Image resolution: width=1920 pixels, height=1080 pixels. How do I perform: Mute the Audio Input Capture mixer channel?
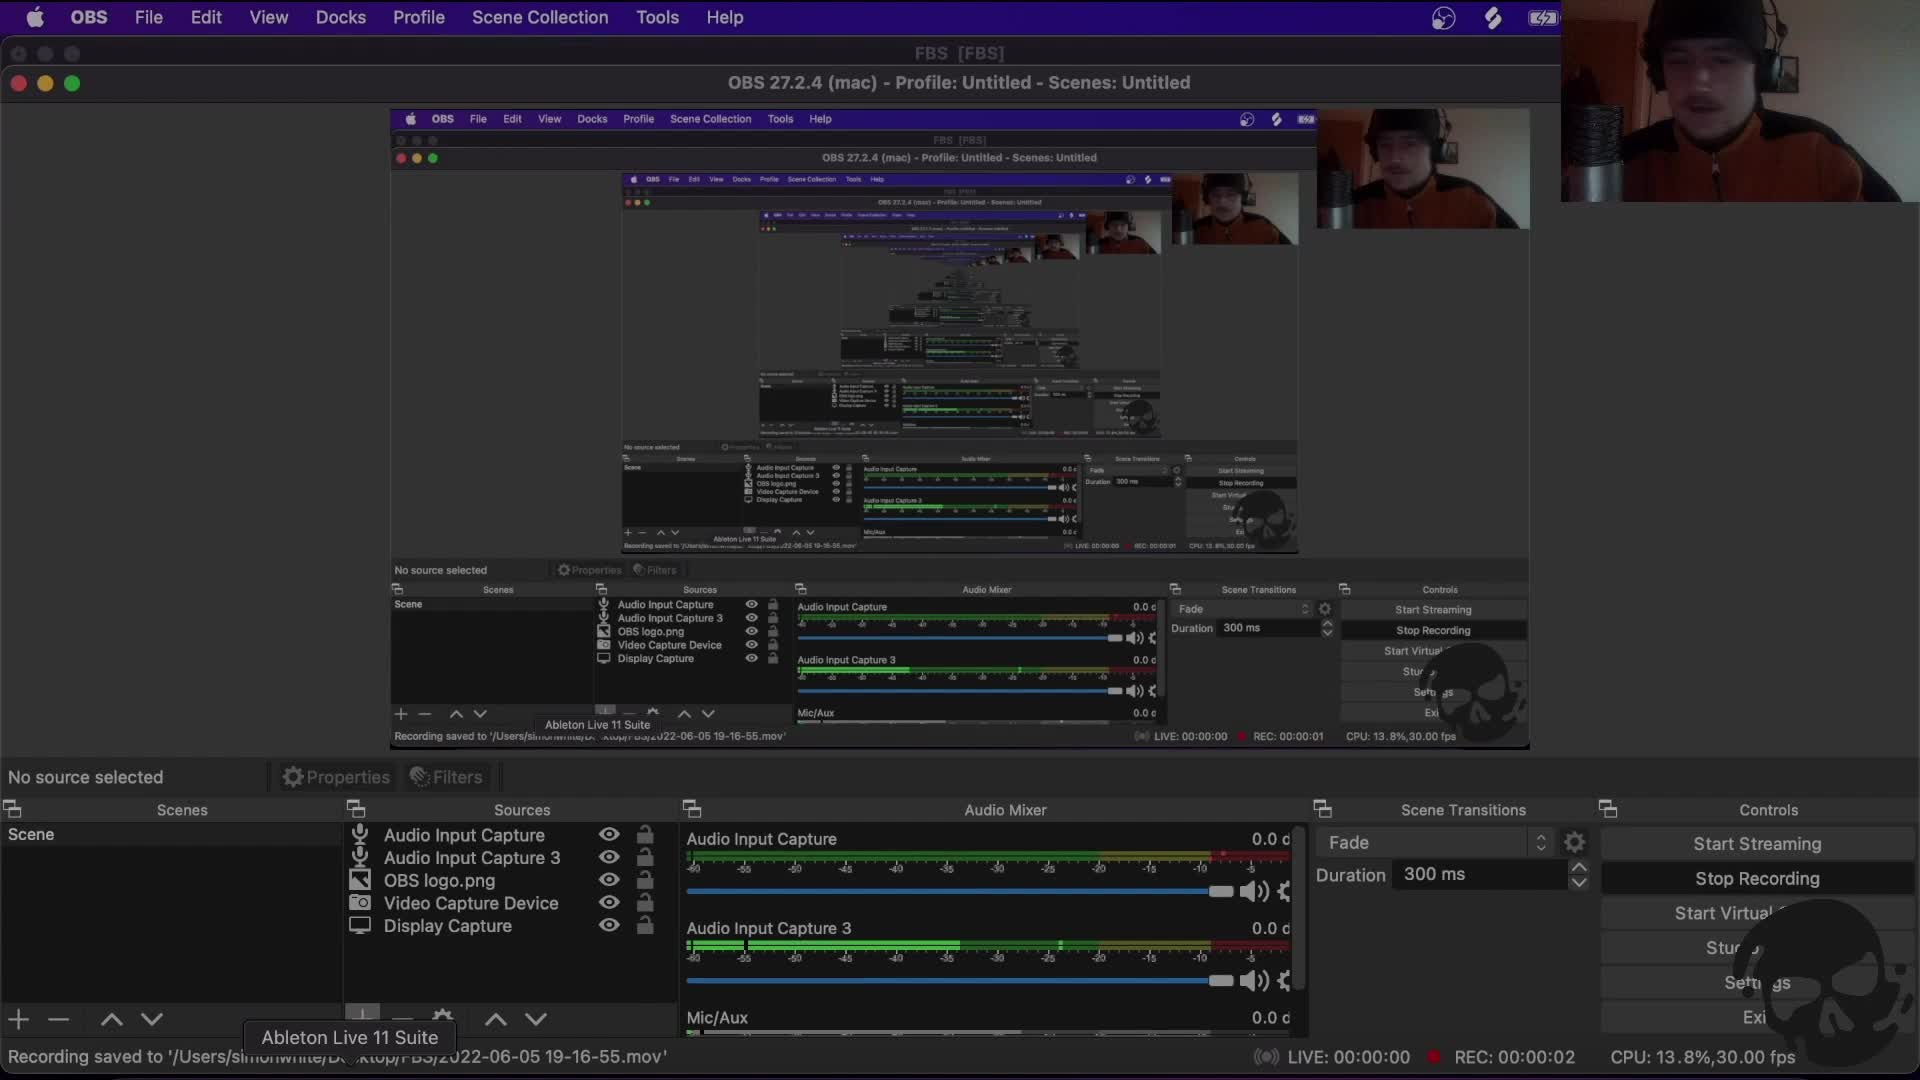[x=1254, y=891]
